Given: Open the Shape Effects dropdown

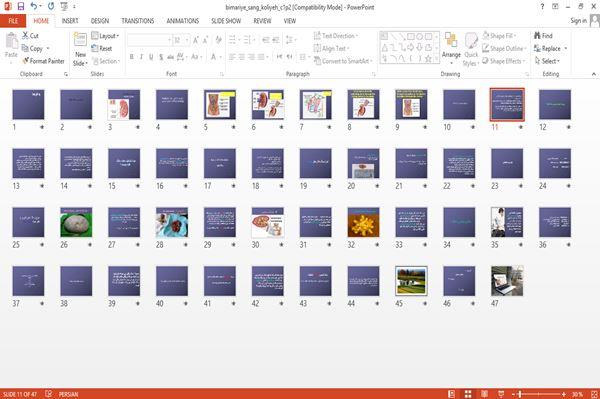Looking at the screenshot, I should [x=504, y=61].
